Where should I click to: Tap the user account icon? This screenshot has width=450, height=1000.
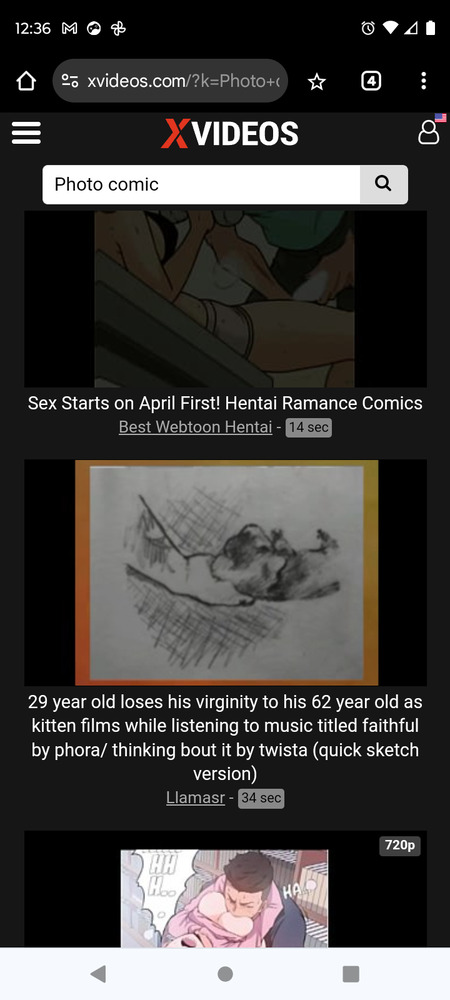pos(428,133)
